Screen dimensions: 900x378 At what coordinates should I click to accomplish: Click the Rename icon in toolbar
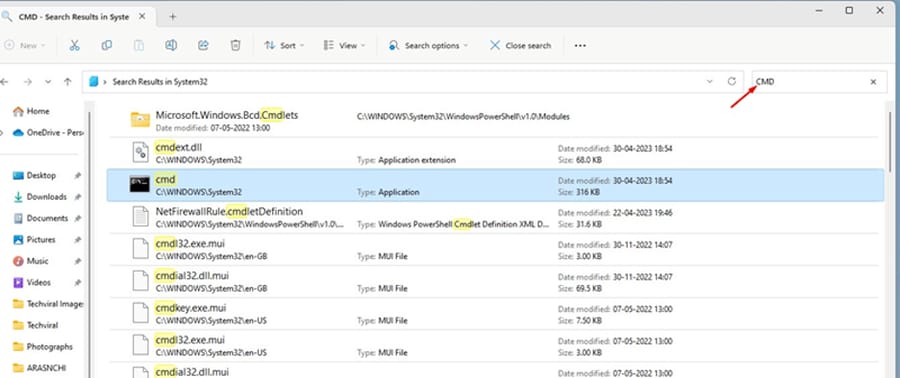coord(171,45)
